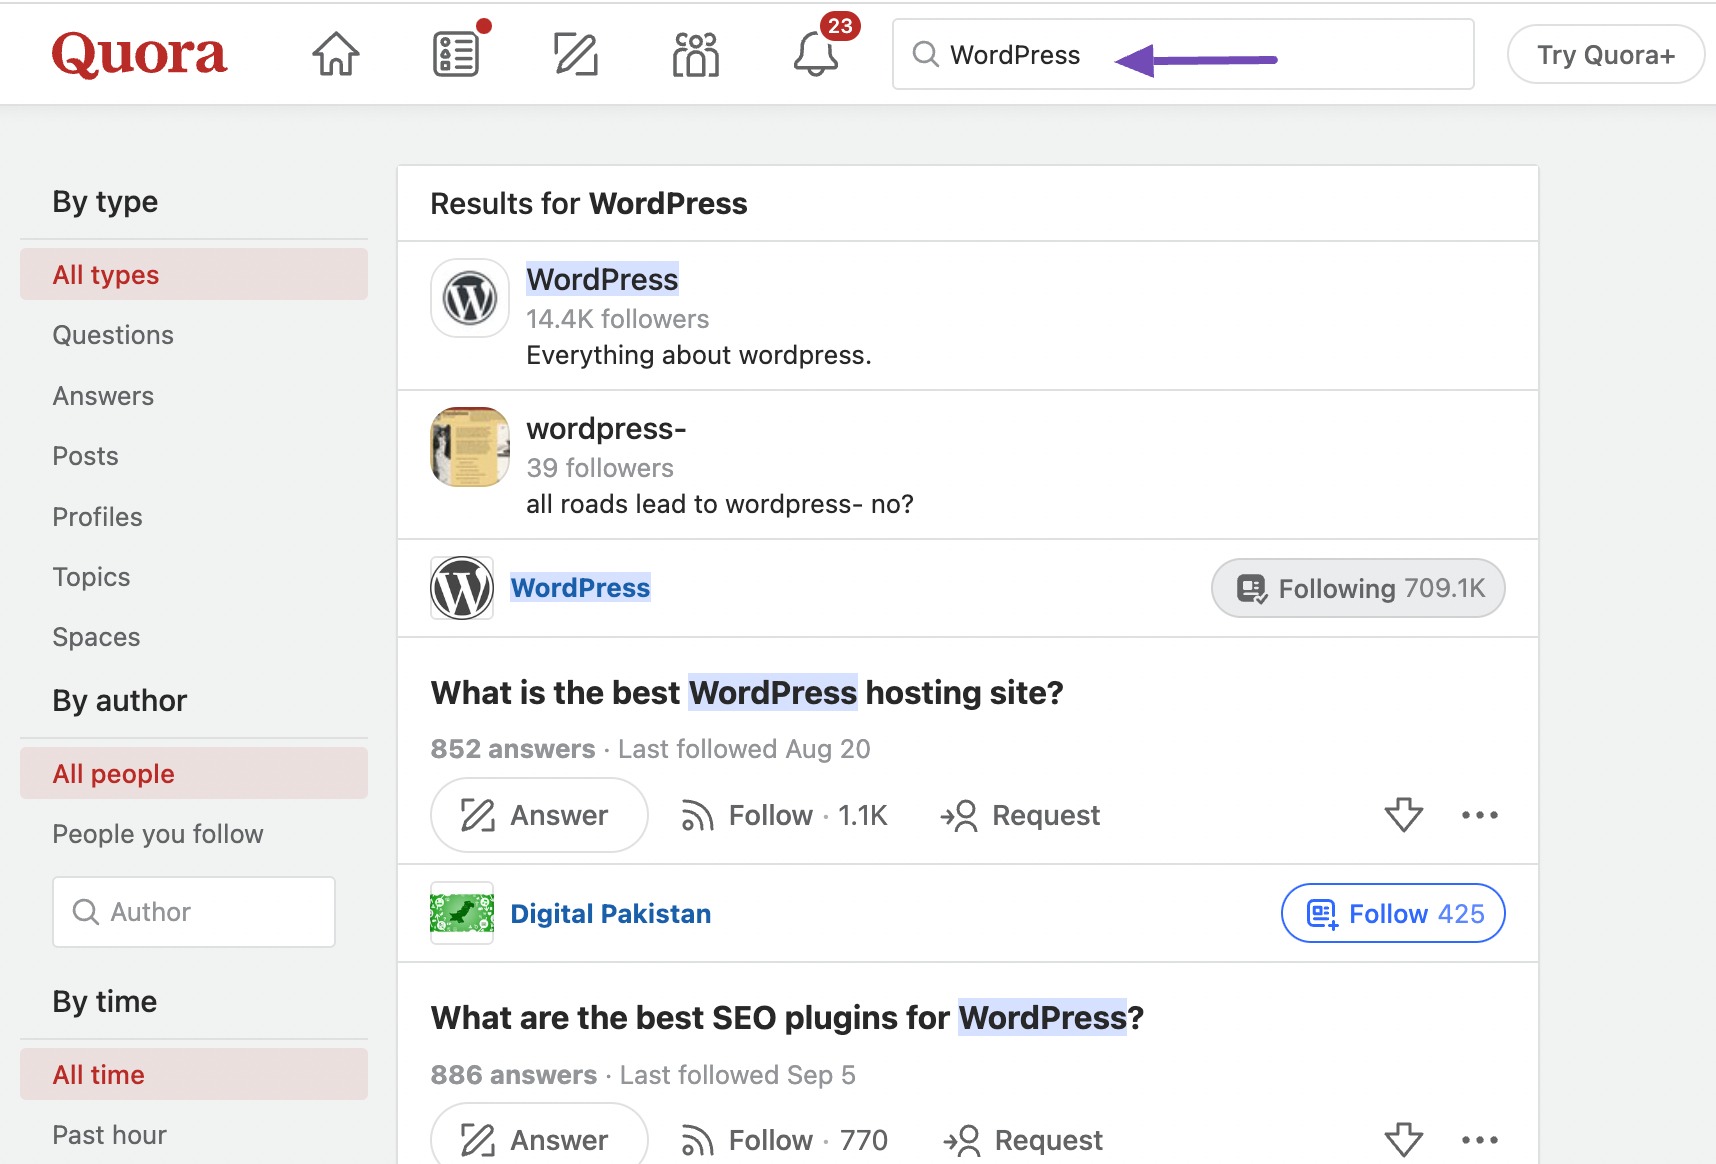Viewport: 1716px width, 1164px height.
Task: Filter results by Posts
Action: point(85,456)
